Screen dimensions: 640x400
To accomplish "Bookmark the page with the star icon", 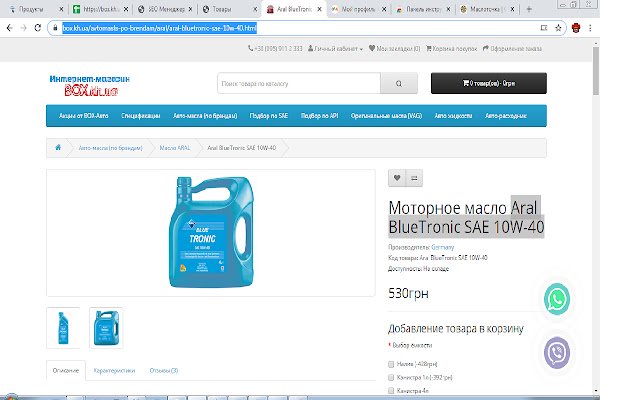I will pos(558,28).
